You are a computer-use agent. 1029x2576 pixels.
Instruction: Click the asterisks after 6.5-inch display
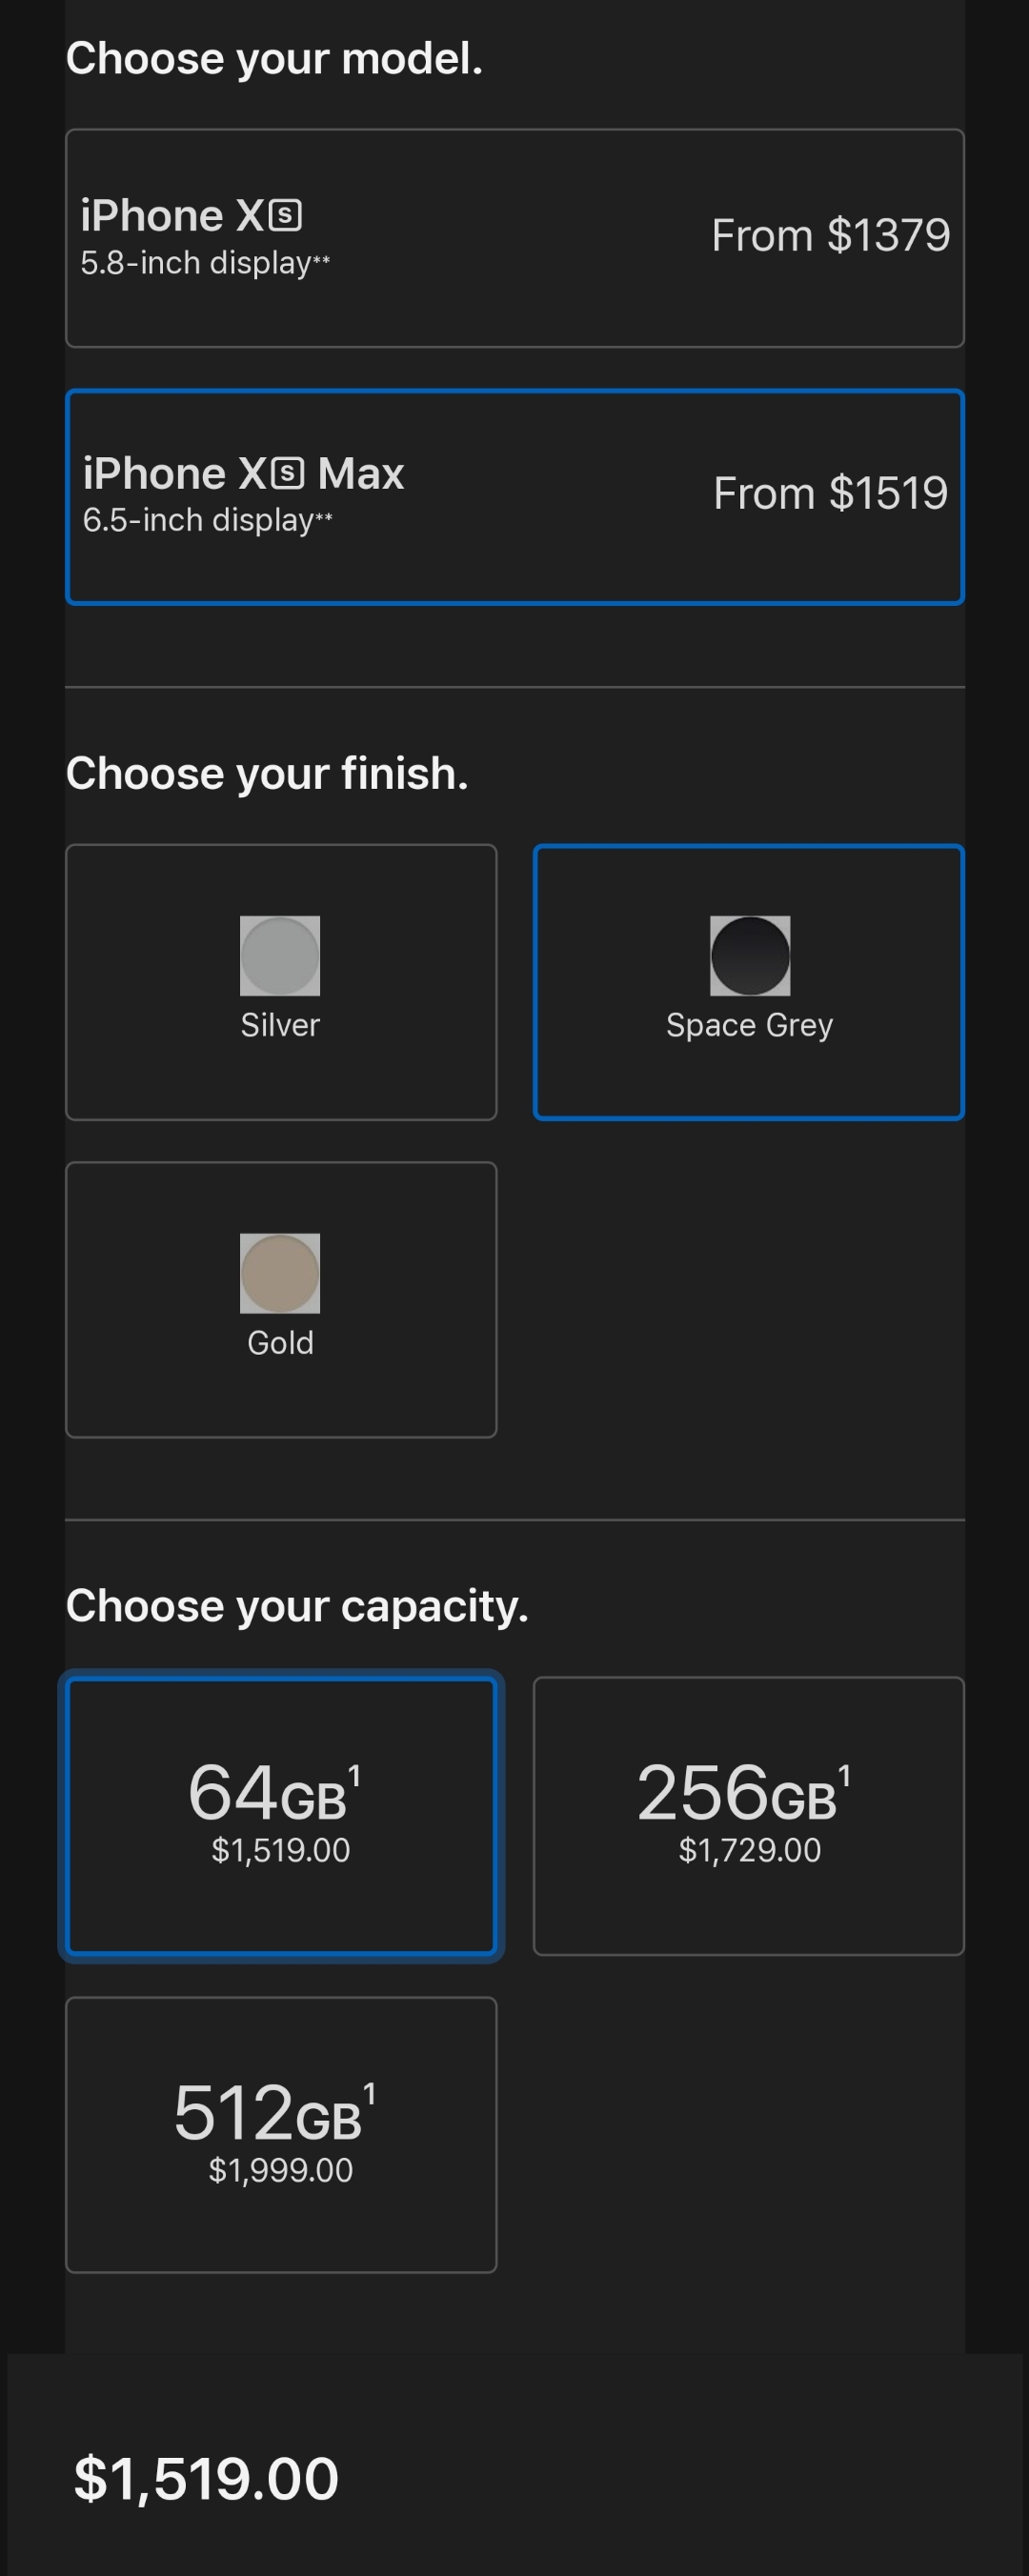coord(324,518)
